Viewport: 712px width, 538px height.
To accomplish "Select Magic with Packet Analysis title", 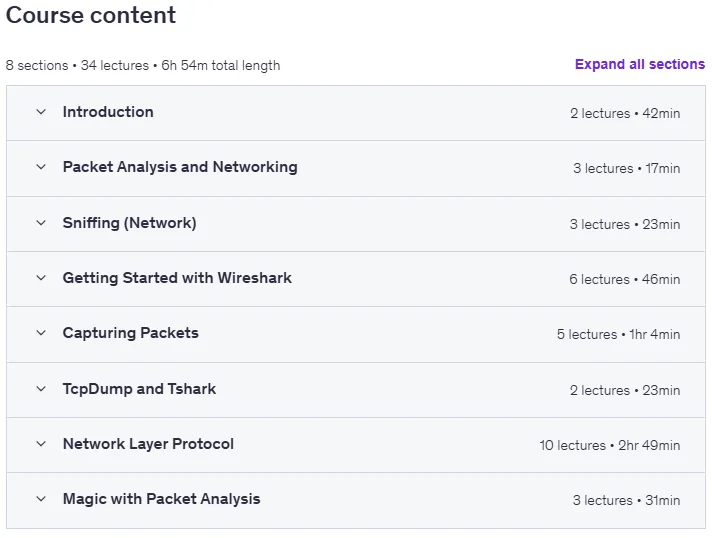I will click(x=162, y=499).
